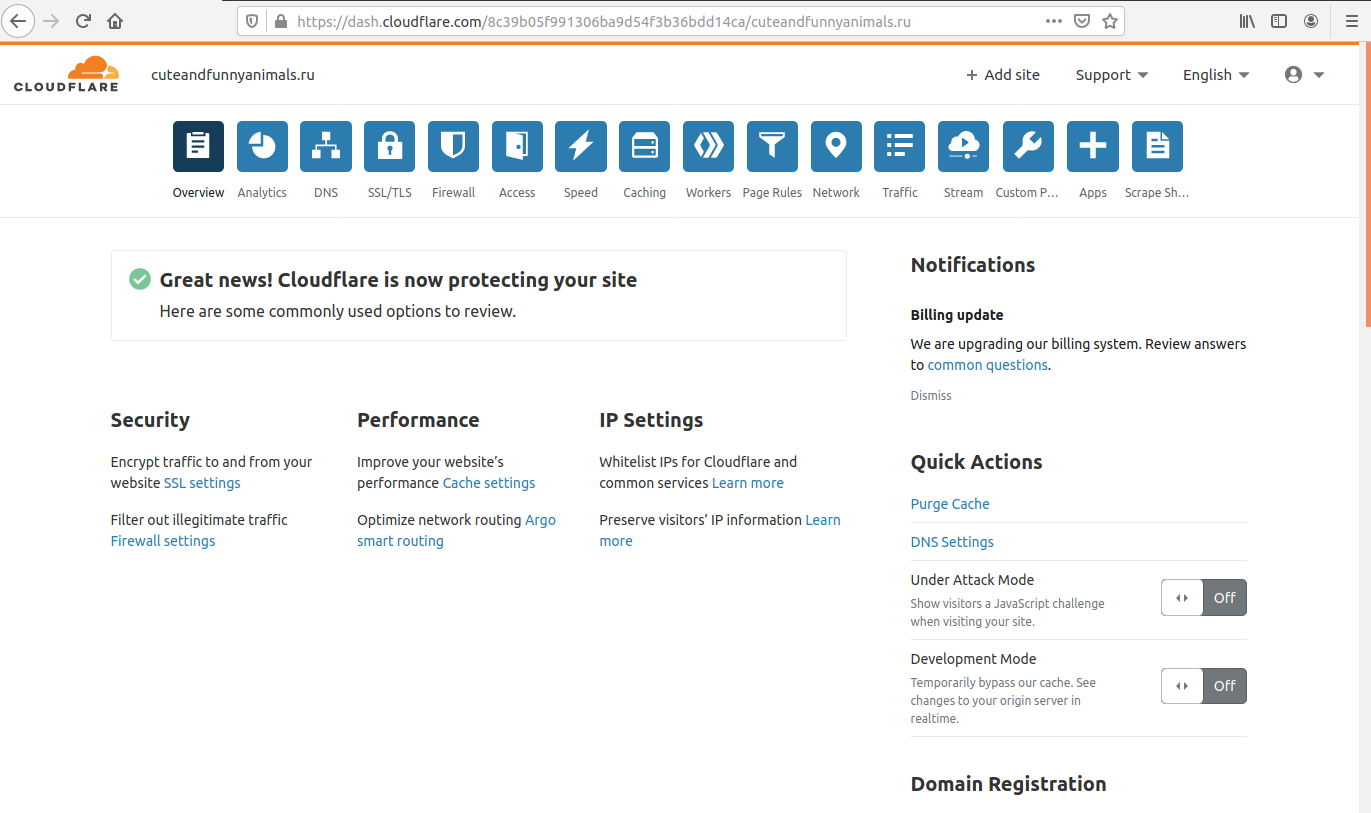Dismiss the billing update notification
The height and width of the screenshot is (813, 1371).
click(x=931, y=396)
